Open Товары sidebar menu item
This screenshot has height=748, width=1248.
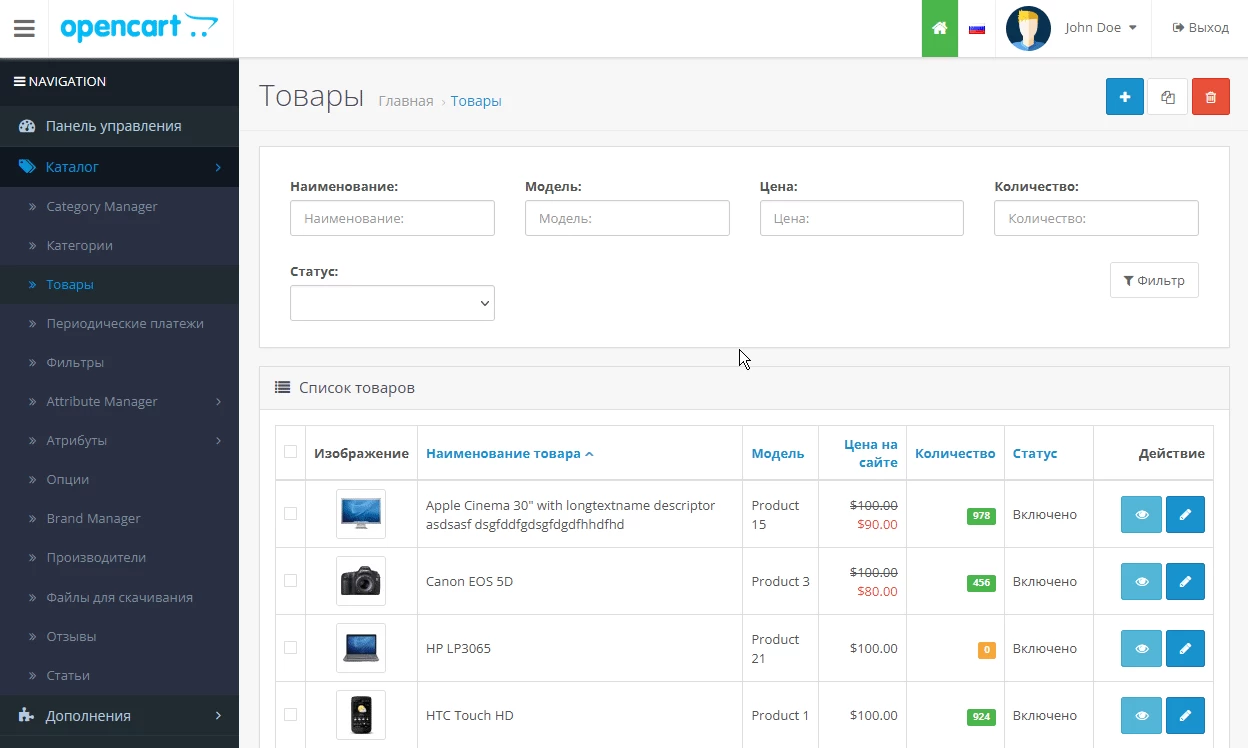[x=119, y=284]
